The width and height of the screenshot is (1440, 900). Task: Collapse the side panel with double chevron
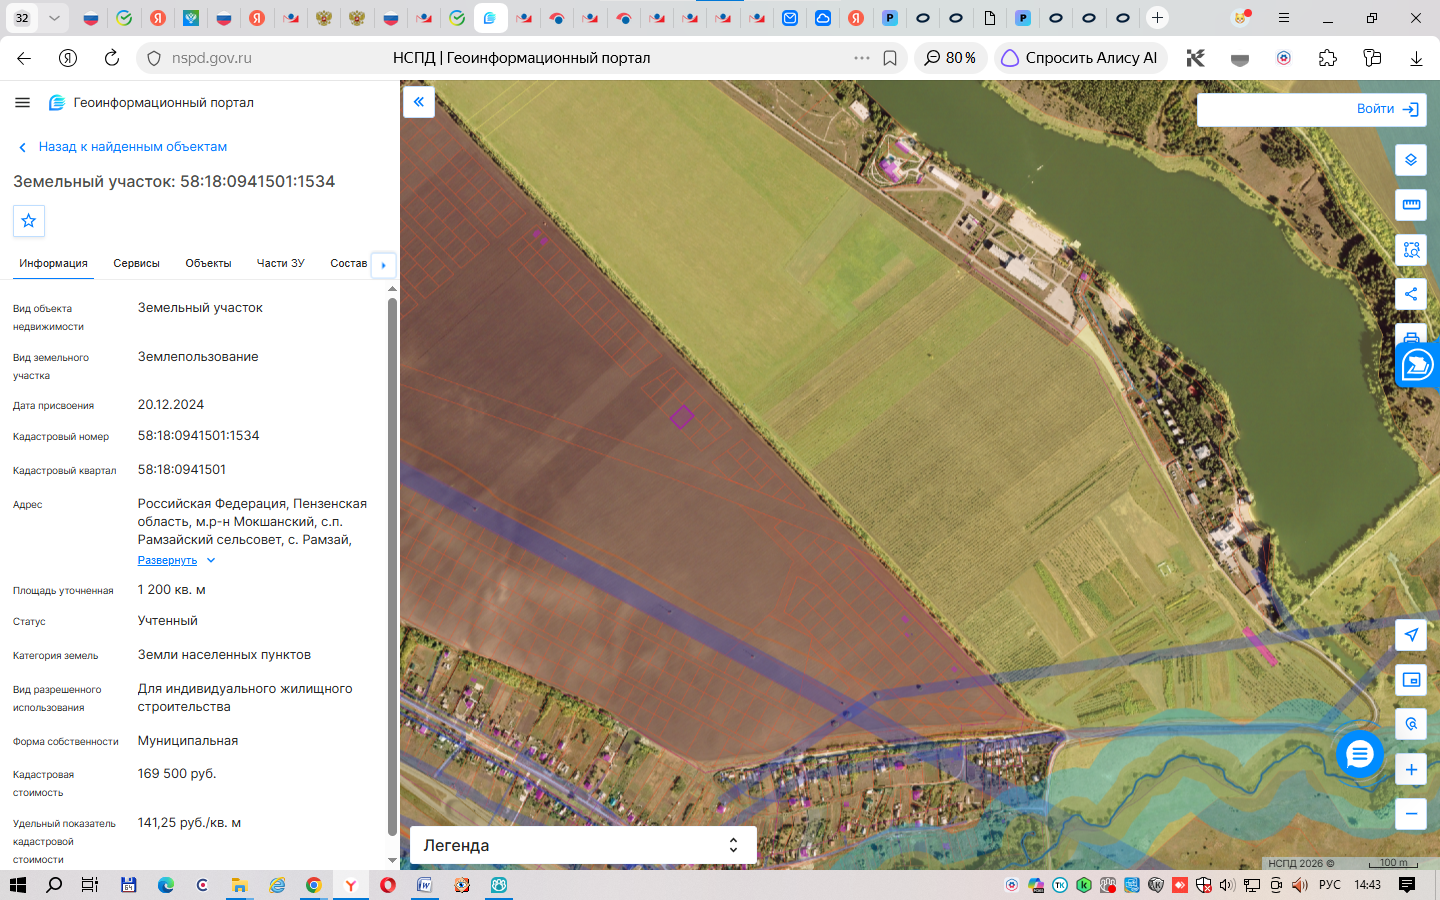[419, 102]
